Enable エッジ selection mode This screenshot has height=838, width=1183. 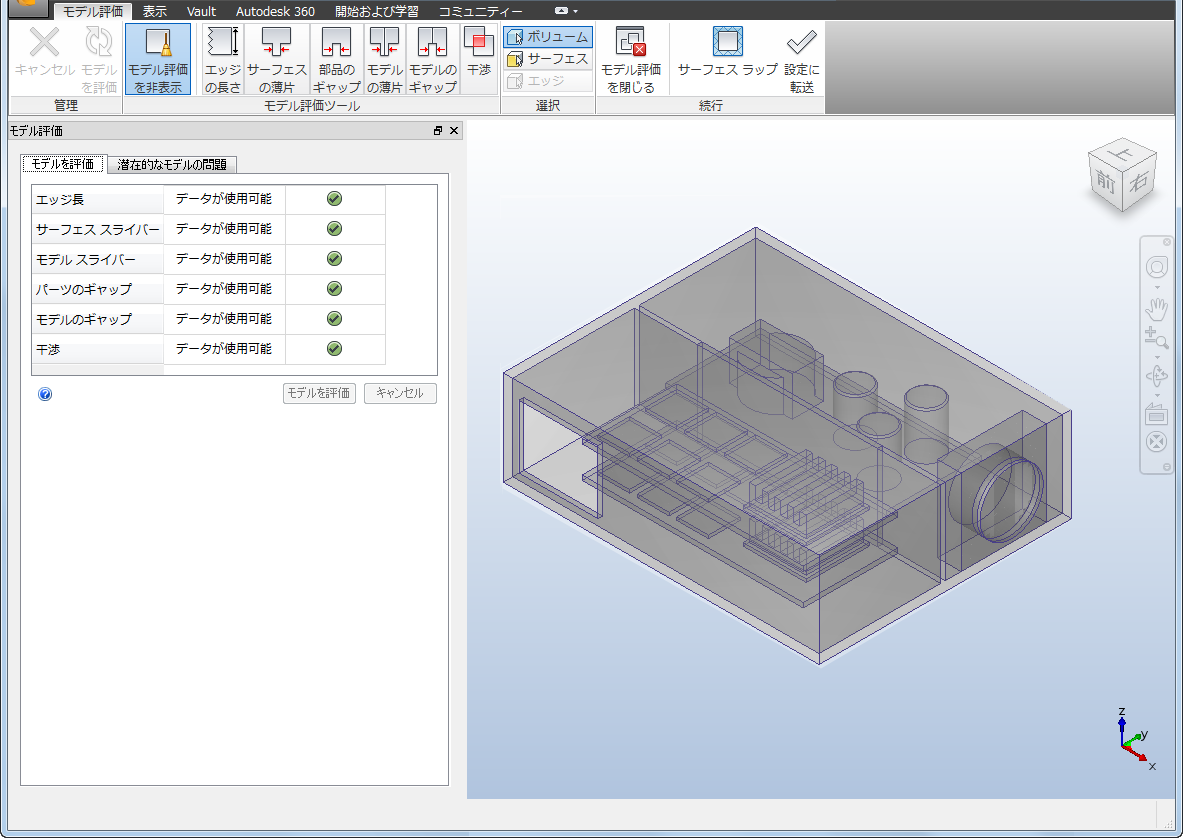(x=548, y=81)
